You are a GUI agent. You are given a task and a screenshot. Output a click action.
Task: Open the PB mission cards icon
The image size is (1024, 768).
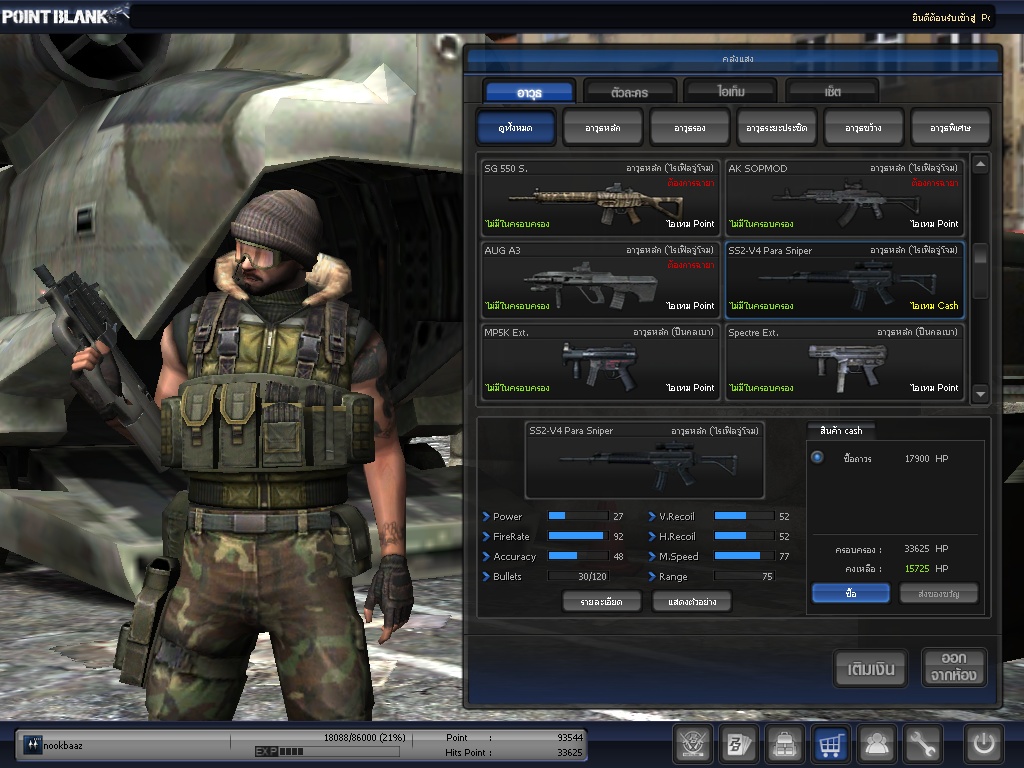click(739, 743)
